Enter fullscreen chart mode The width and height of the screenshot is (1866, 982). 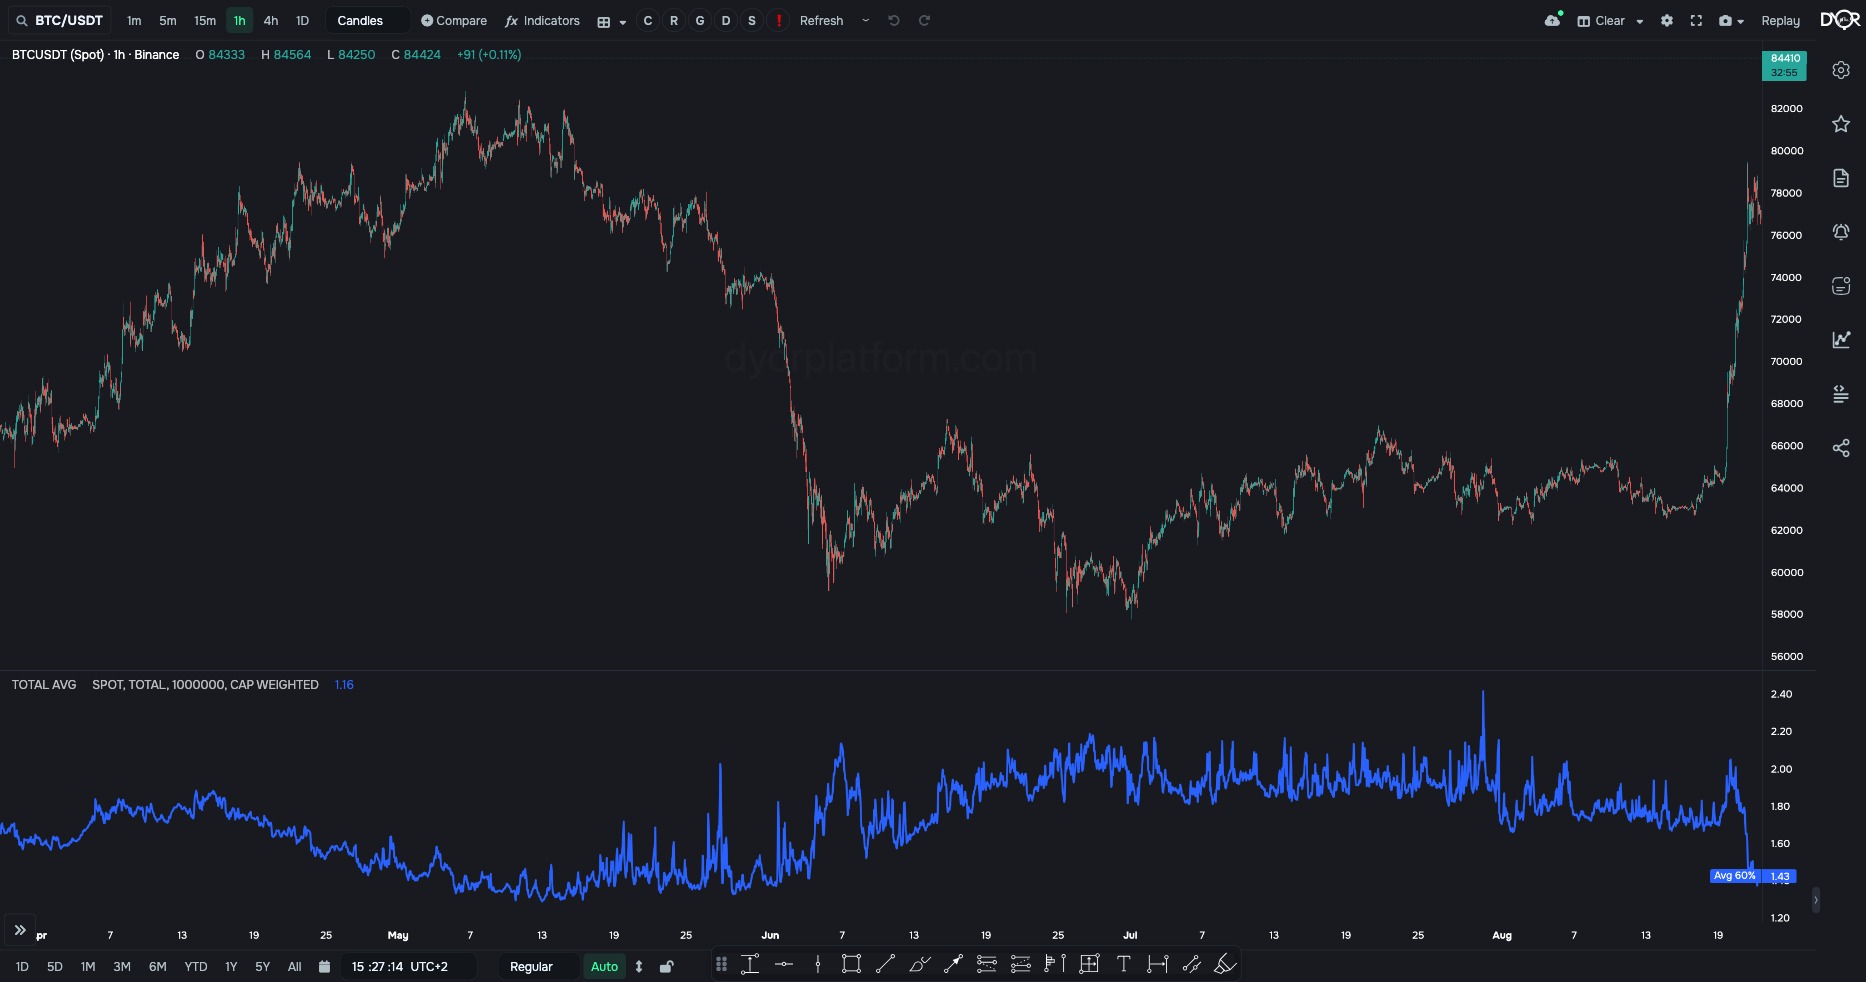[x=1696, y=20]
